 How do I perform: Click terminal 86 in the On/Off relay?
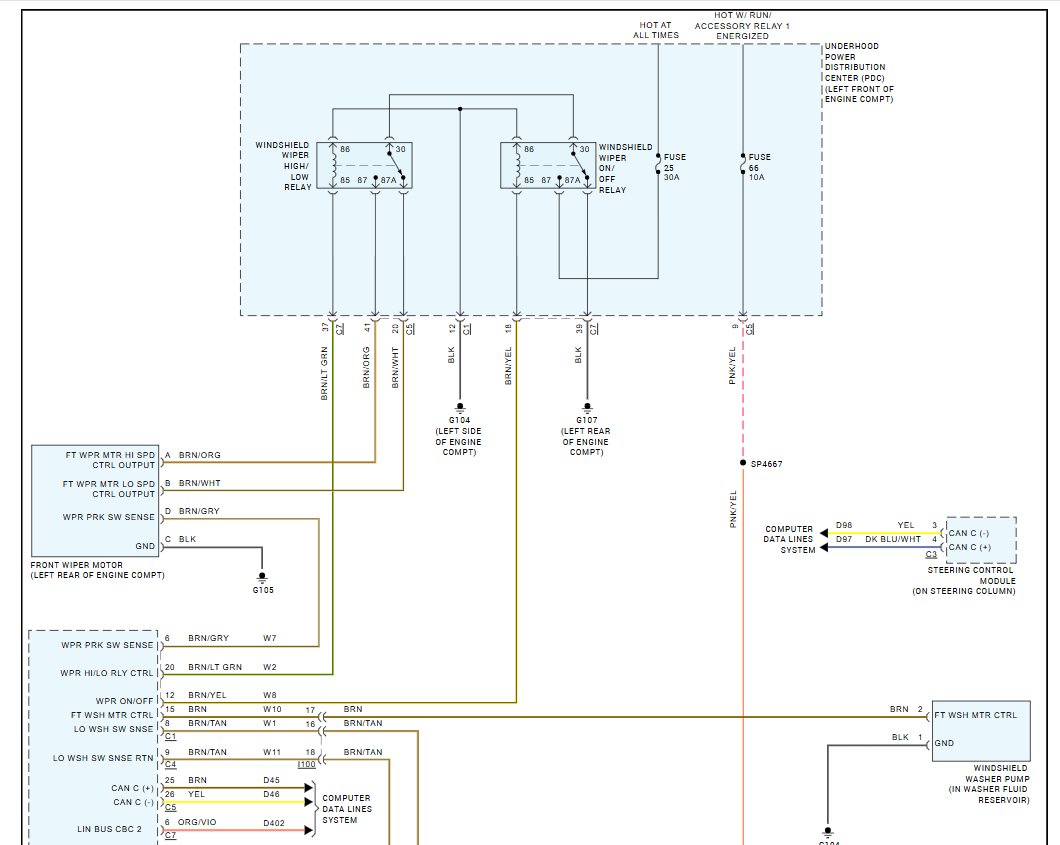click(529, 149)
